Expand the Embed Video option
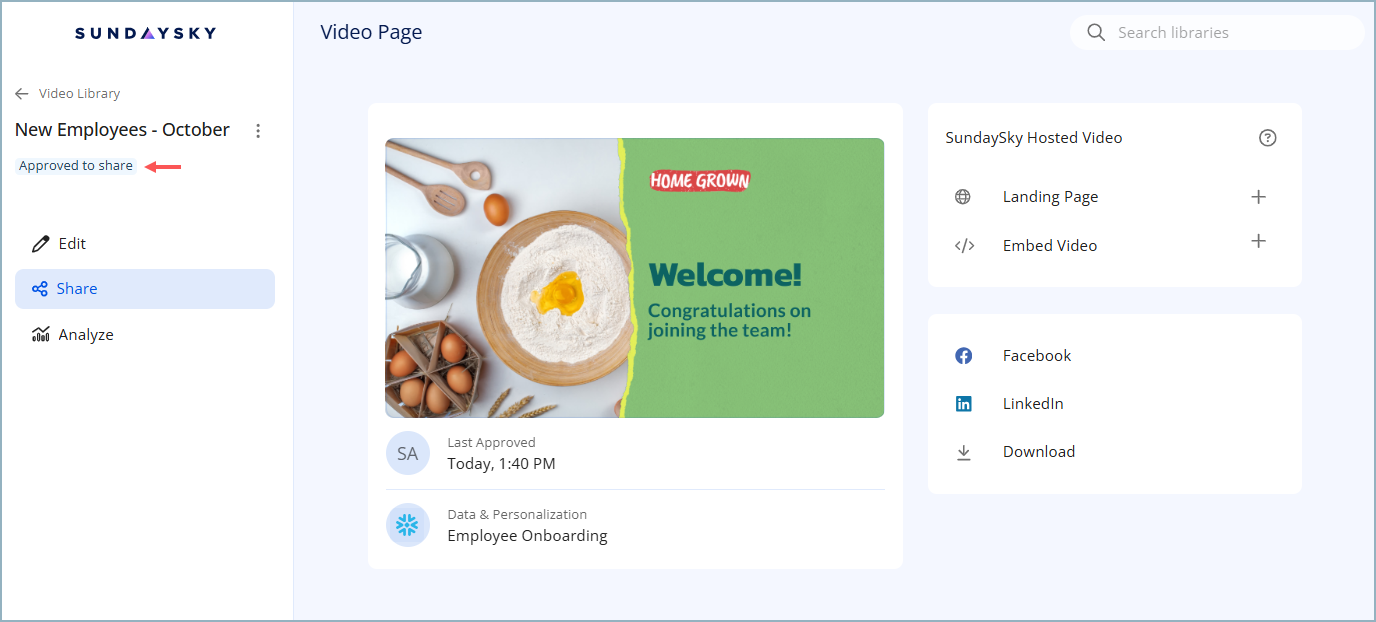This screenshot has width=1376, height=622. (1258, 241)
